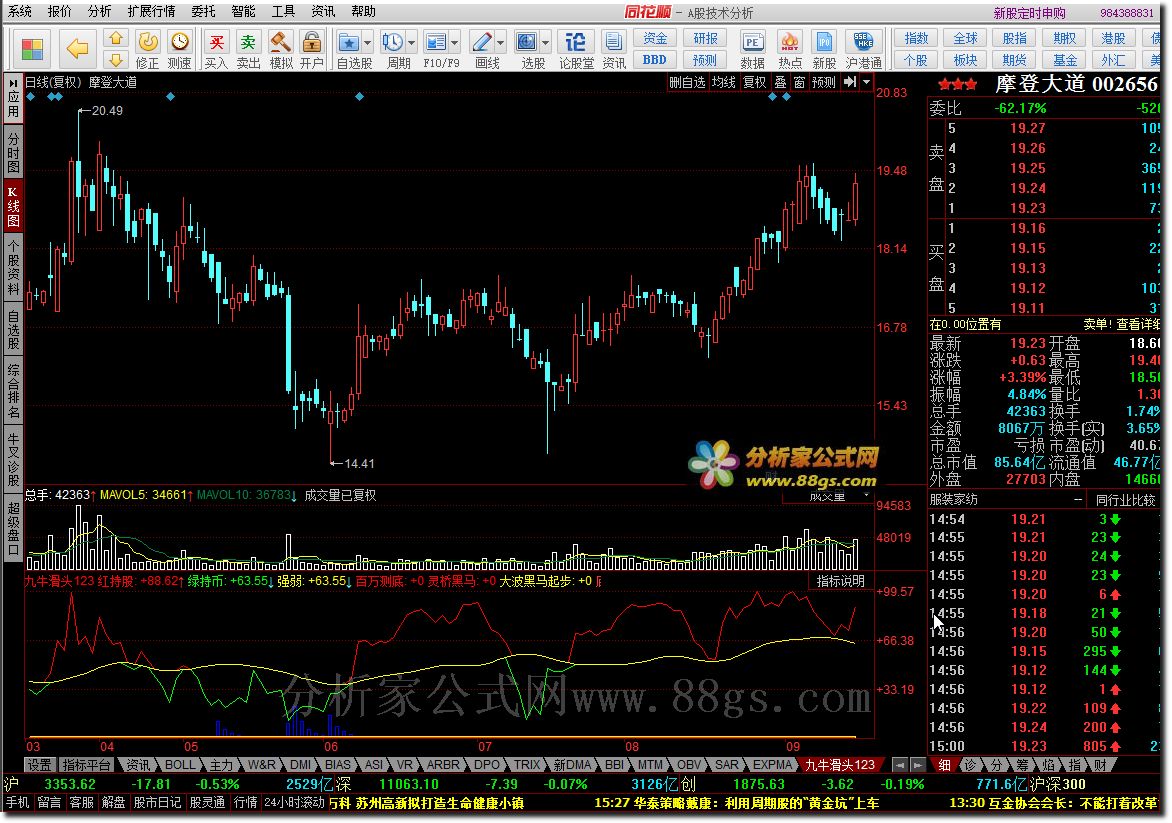
Task: Open the 论股堂 forum icon
Action: click(576, 42)
